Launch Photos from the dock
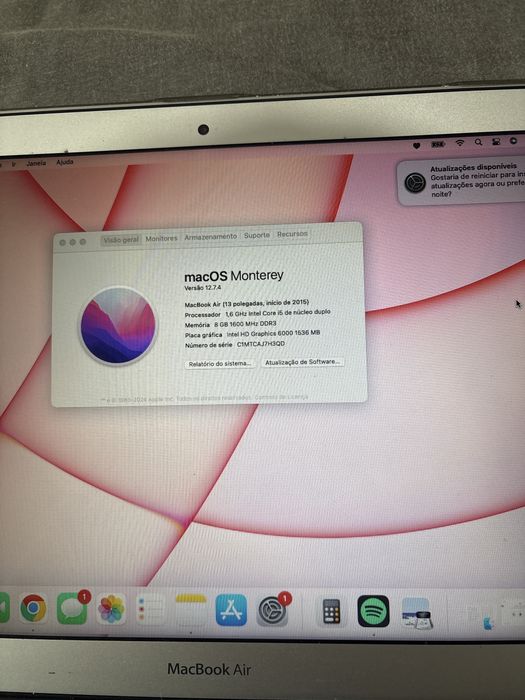 click(111, 608)
